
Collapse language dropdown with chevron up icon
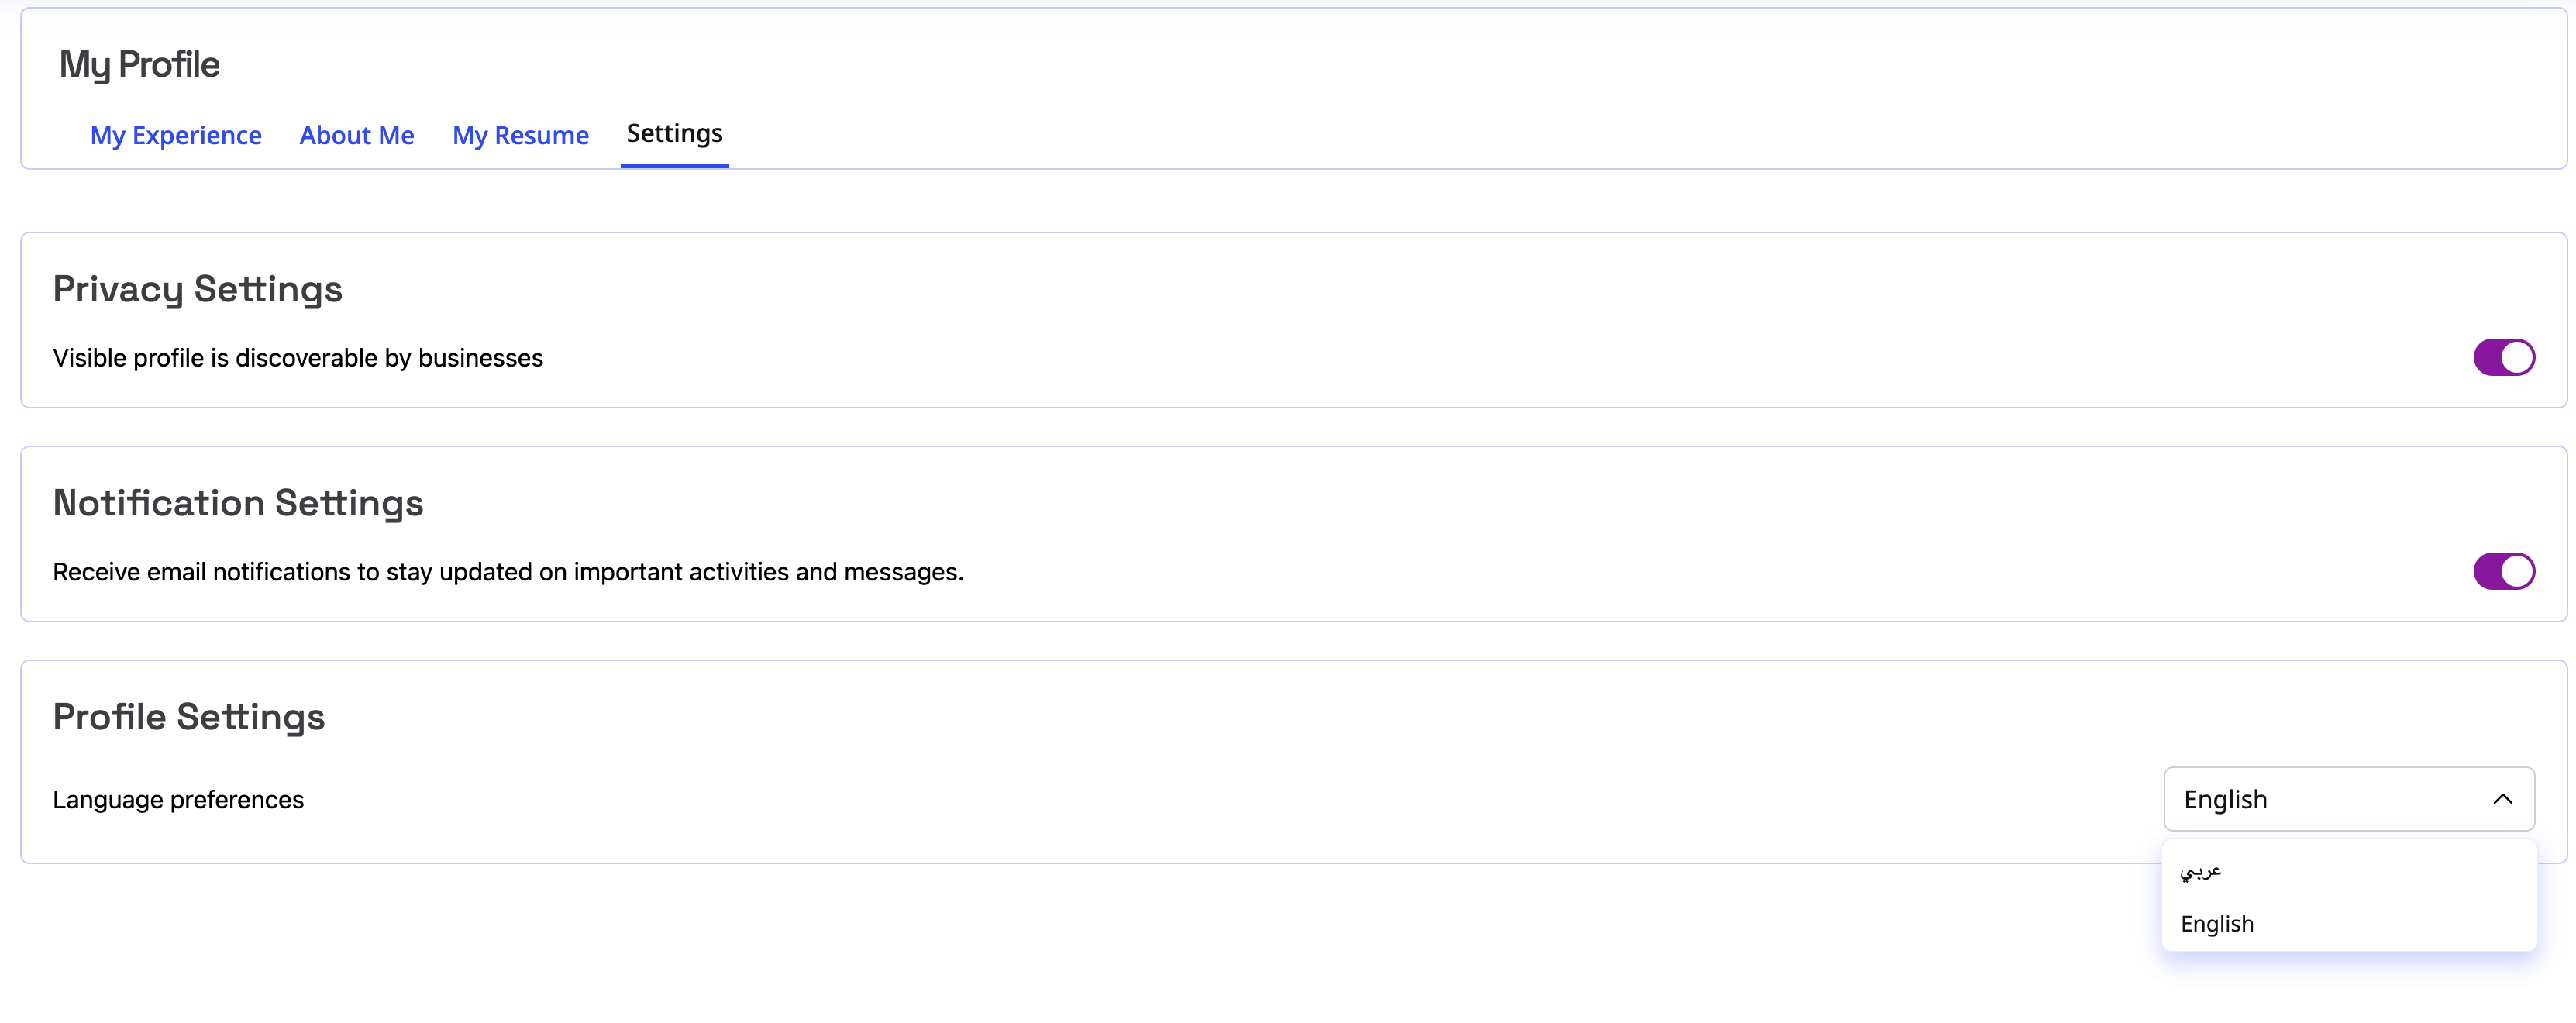click(2502, 799)
